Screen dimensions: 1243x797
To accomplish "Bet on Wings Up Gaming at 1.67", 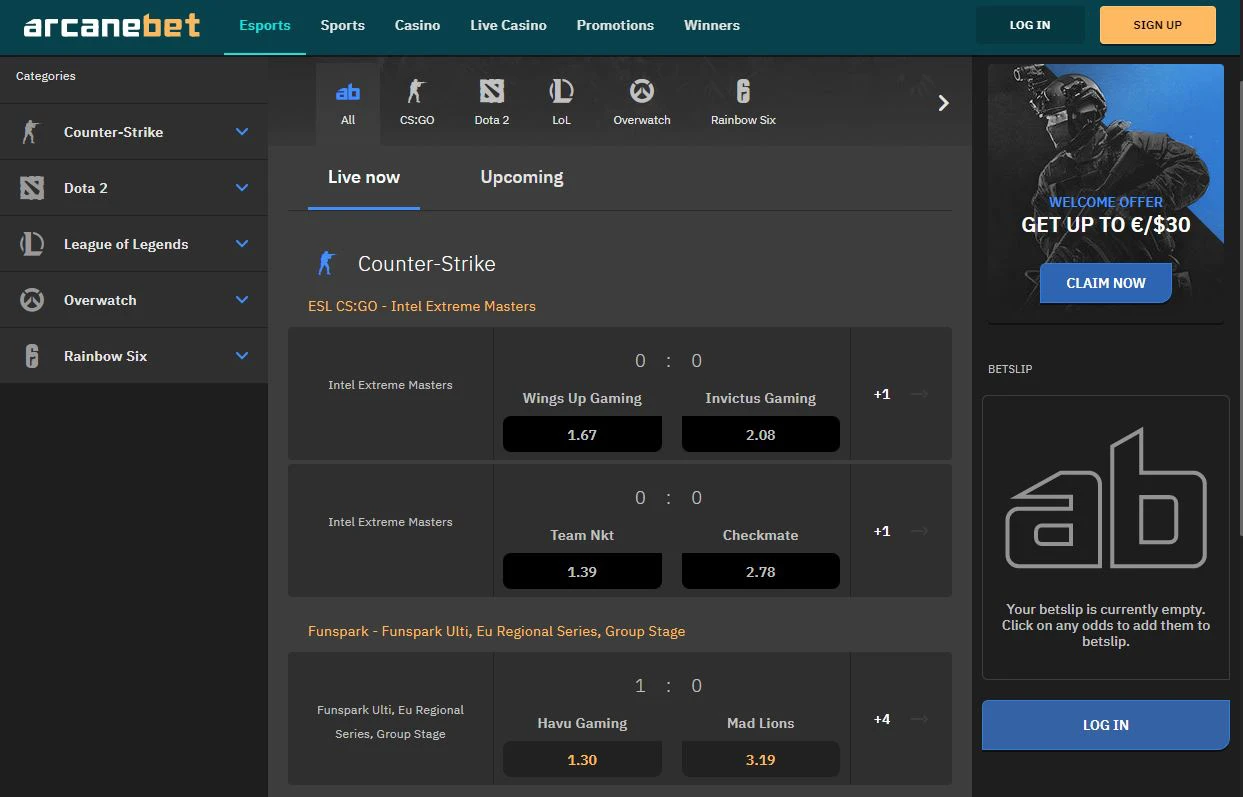I will point(582,435).
